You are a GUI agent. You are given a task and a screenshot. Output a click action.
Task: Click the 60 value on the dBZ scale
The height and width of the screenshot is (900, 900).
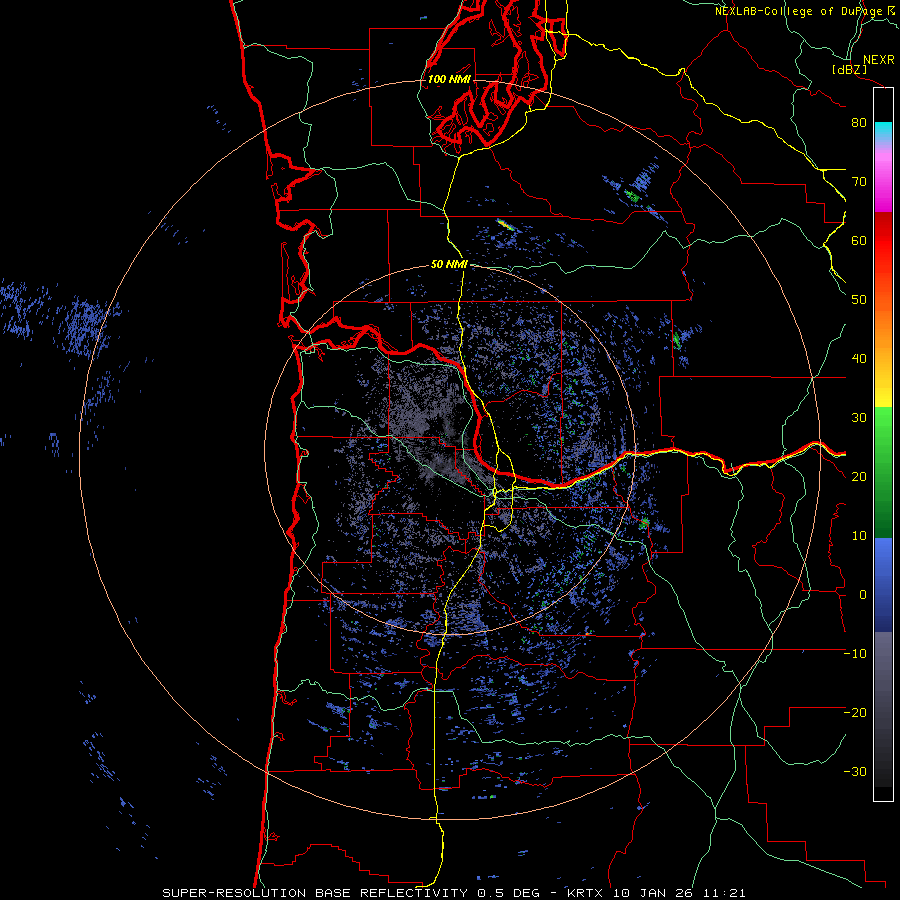pos(859,241)
